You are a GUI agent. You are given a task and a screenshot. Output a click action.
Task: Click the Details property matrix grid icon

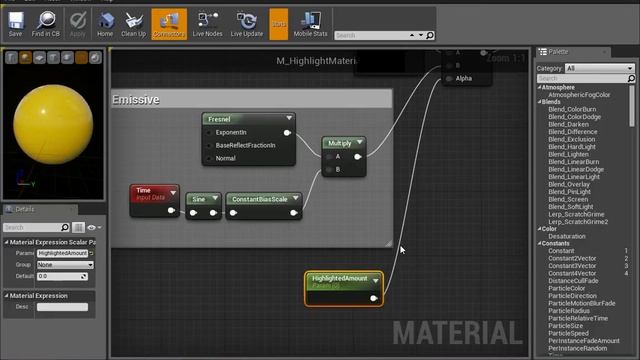pos(78,227)
